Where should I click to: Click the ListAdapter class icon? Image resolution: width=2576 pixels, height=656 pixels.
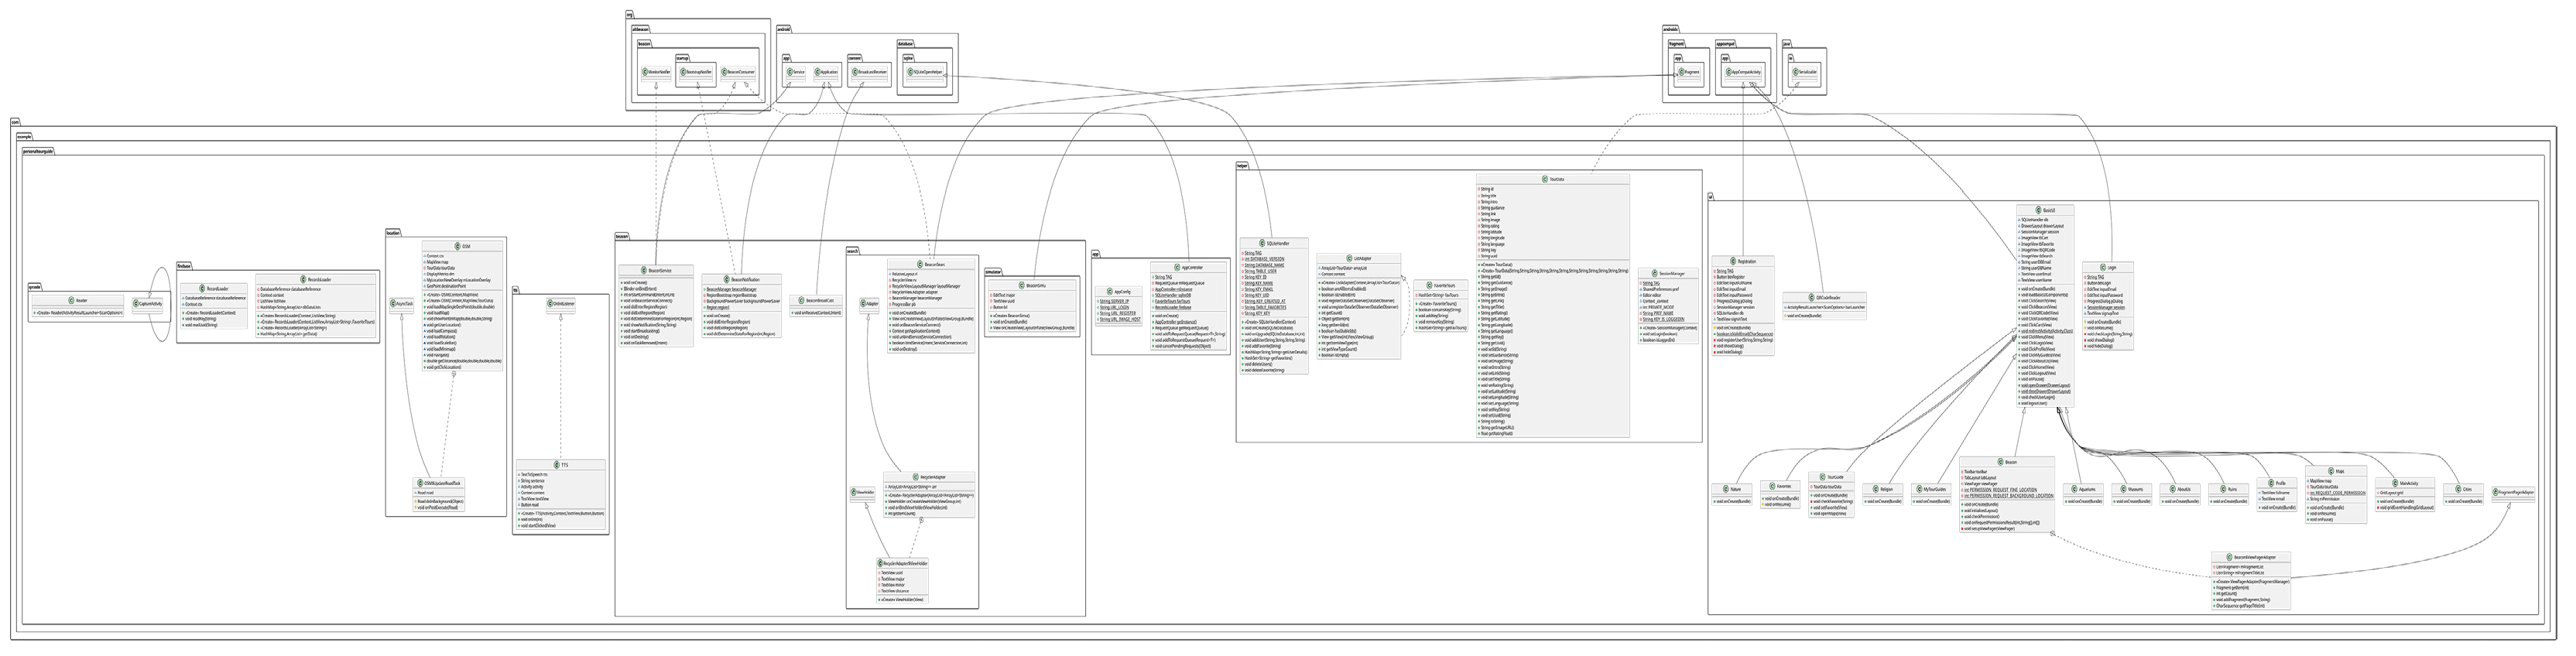pos(1348,258)
